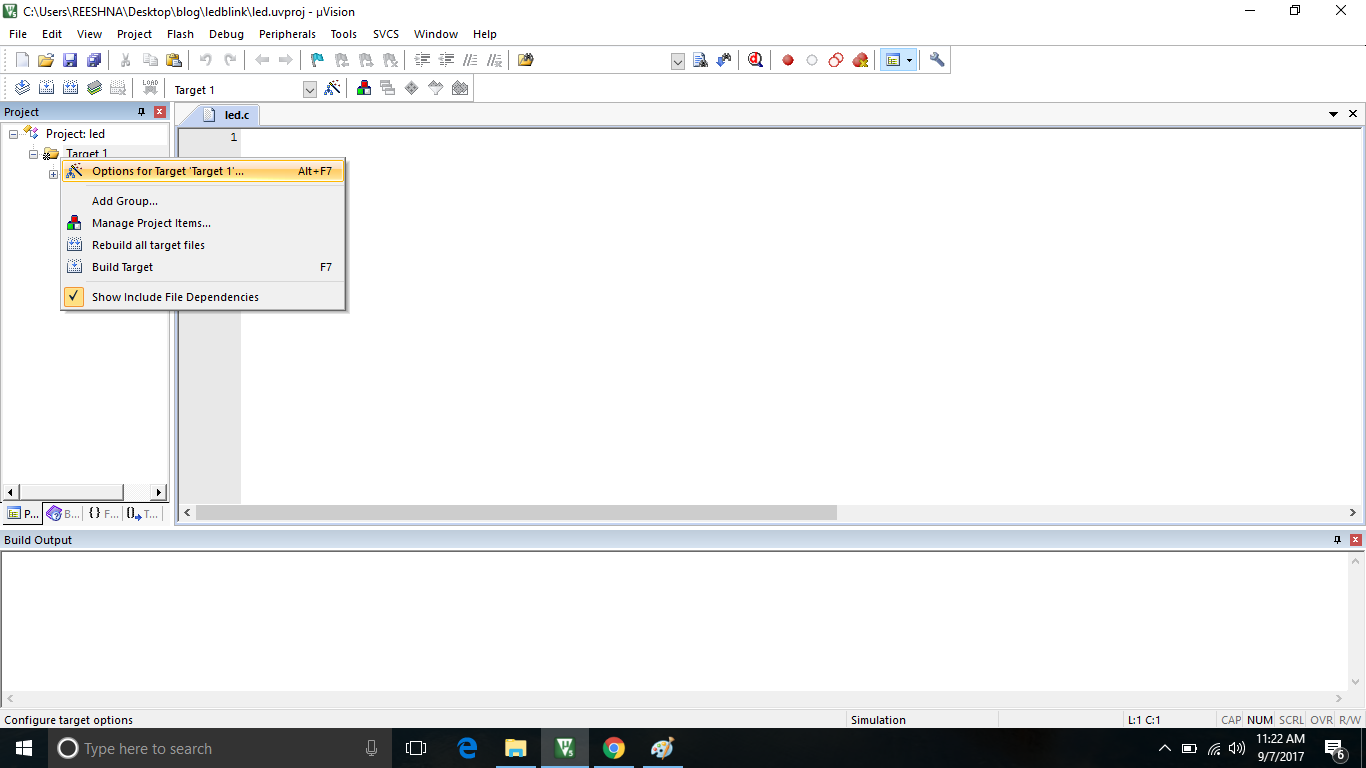Click the Manage Project Items colored blocks icon
The width and height of the screenshot is (1366, 768).
click(x=364, y=88)
